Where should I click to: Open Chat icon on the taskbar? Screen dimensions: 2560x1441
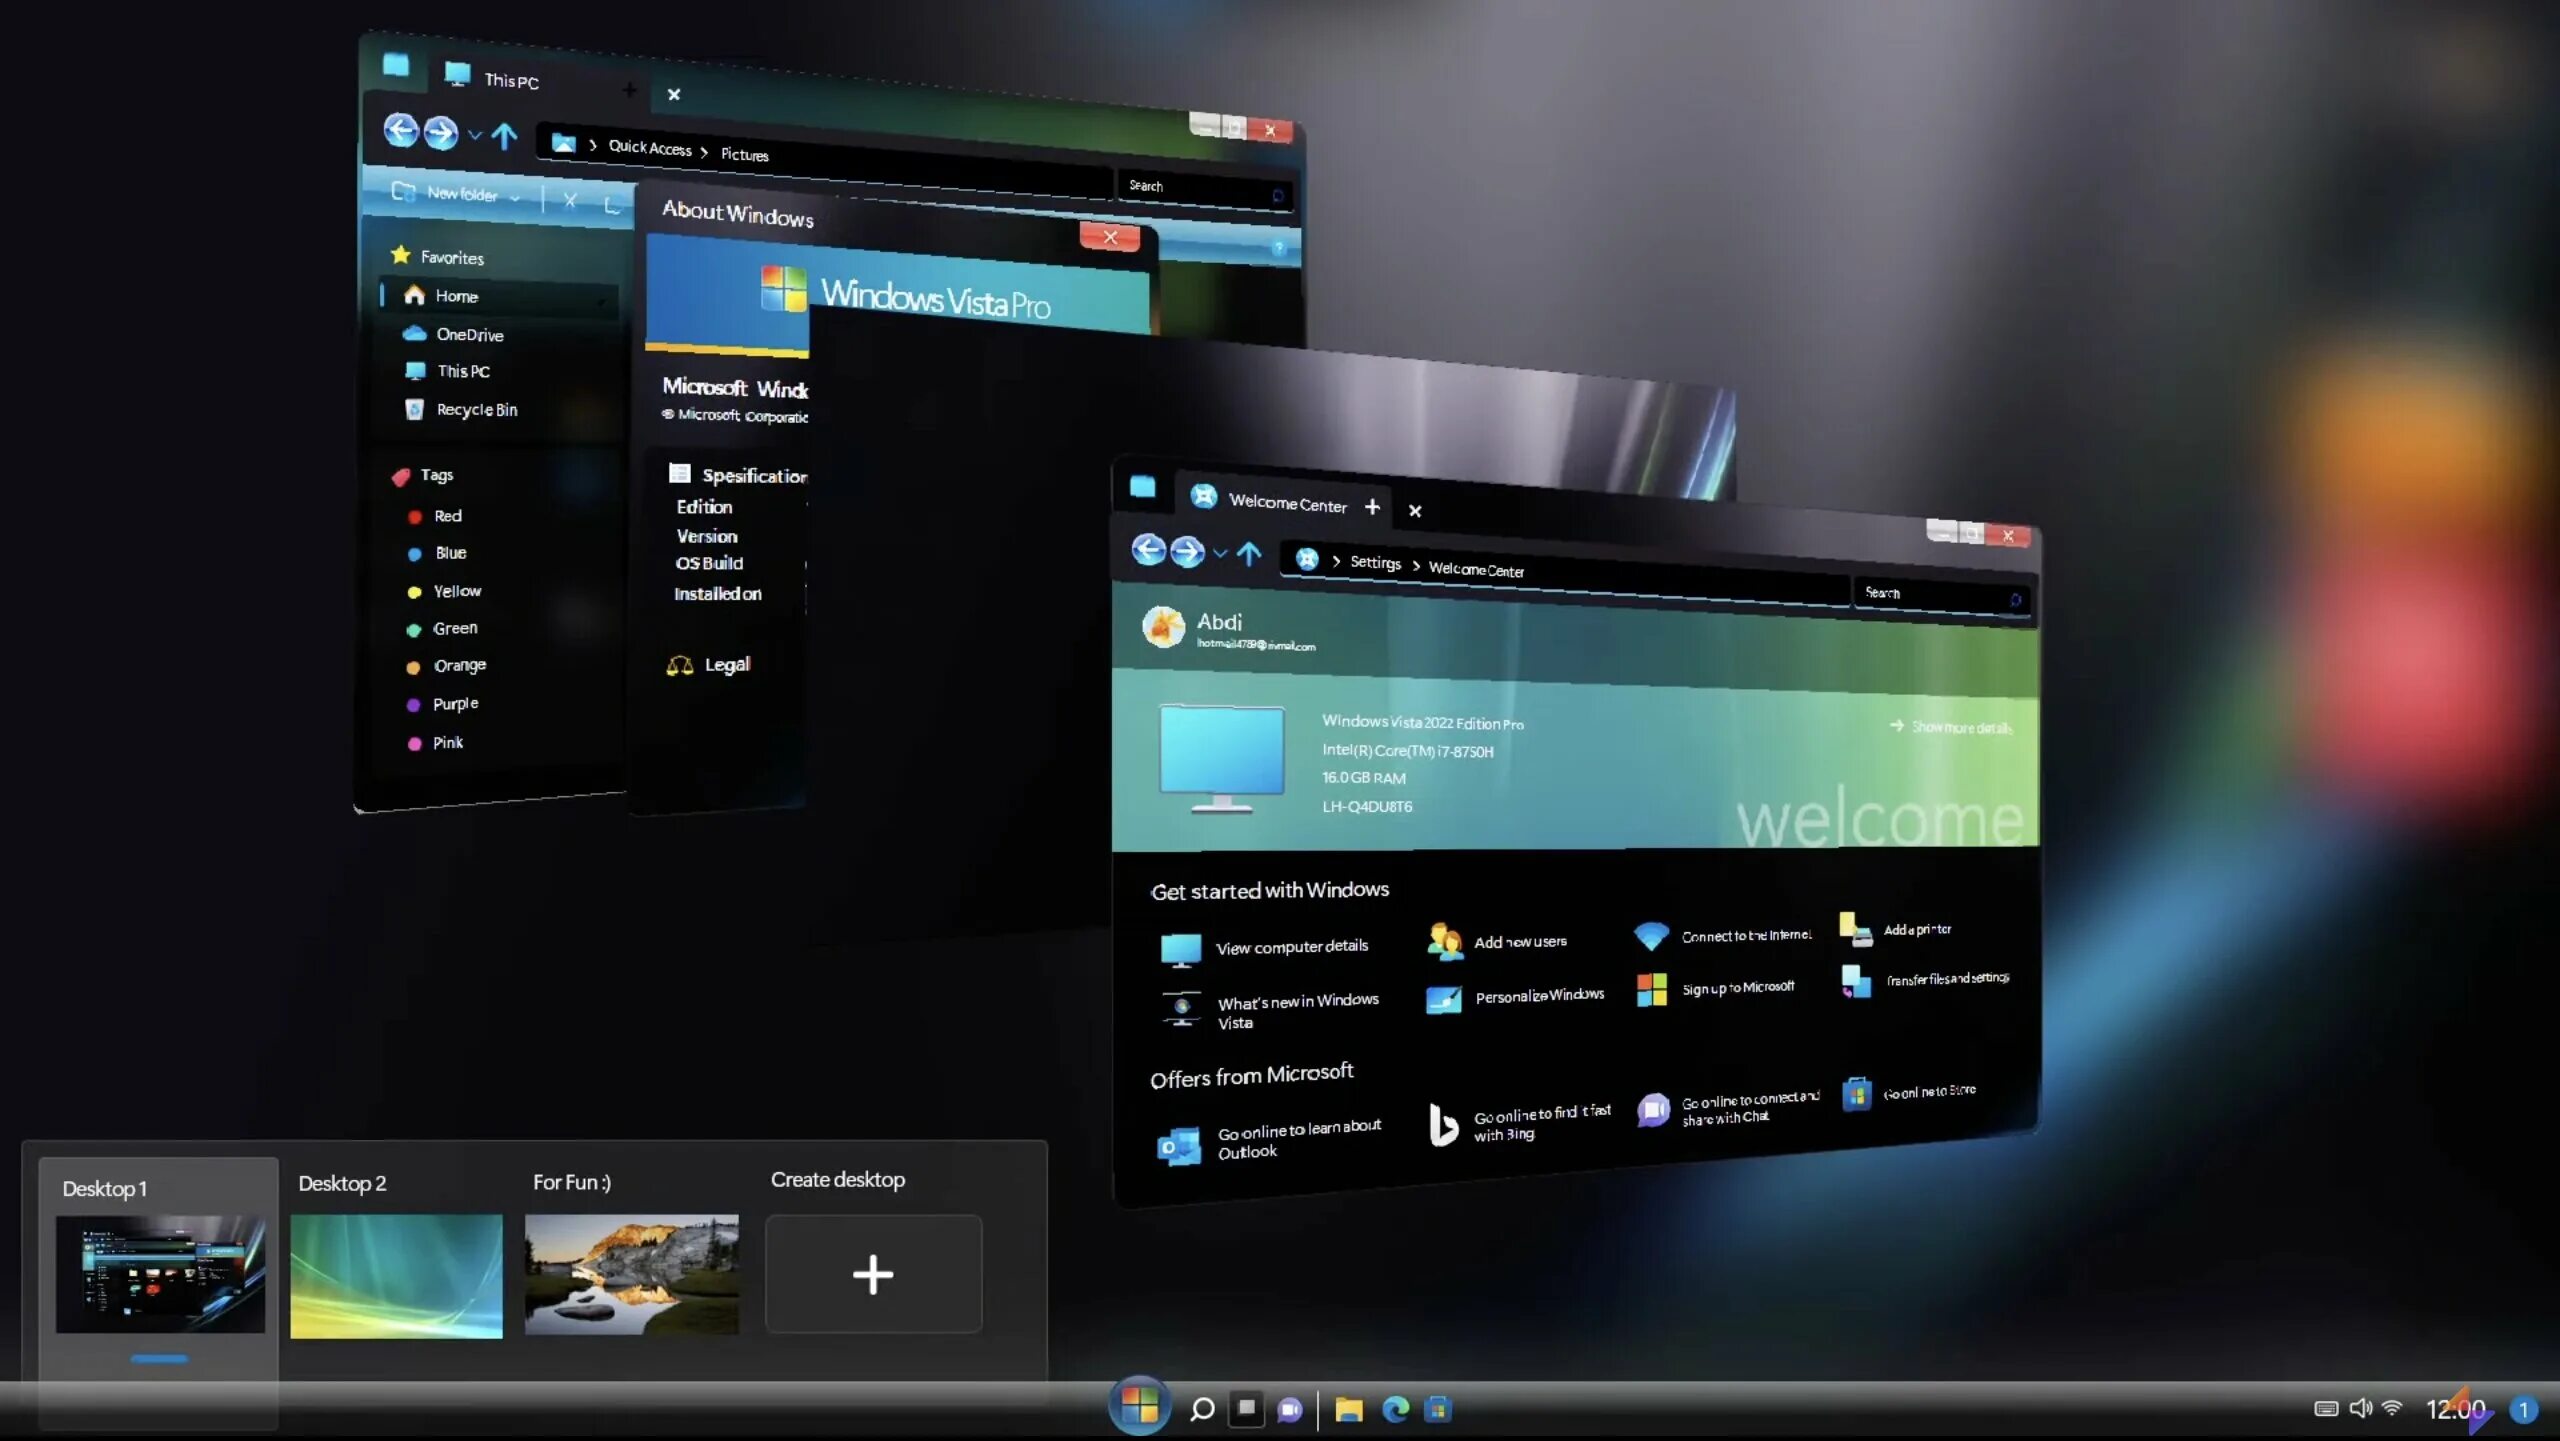[x=1290, y=1409]
